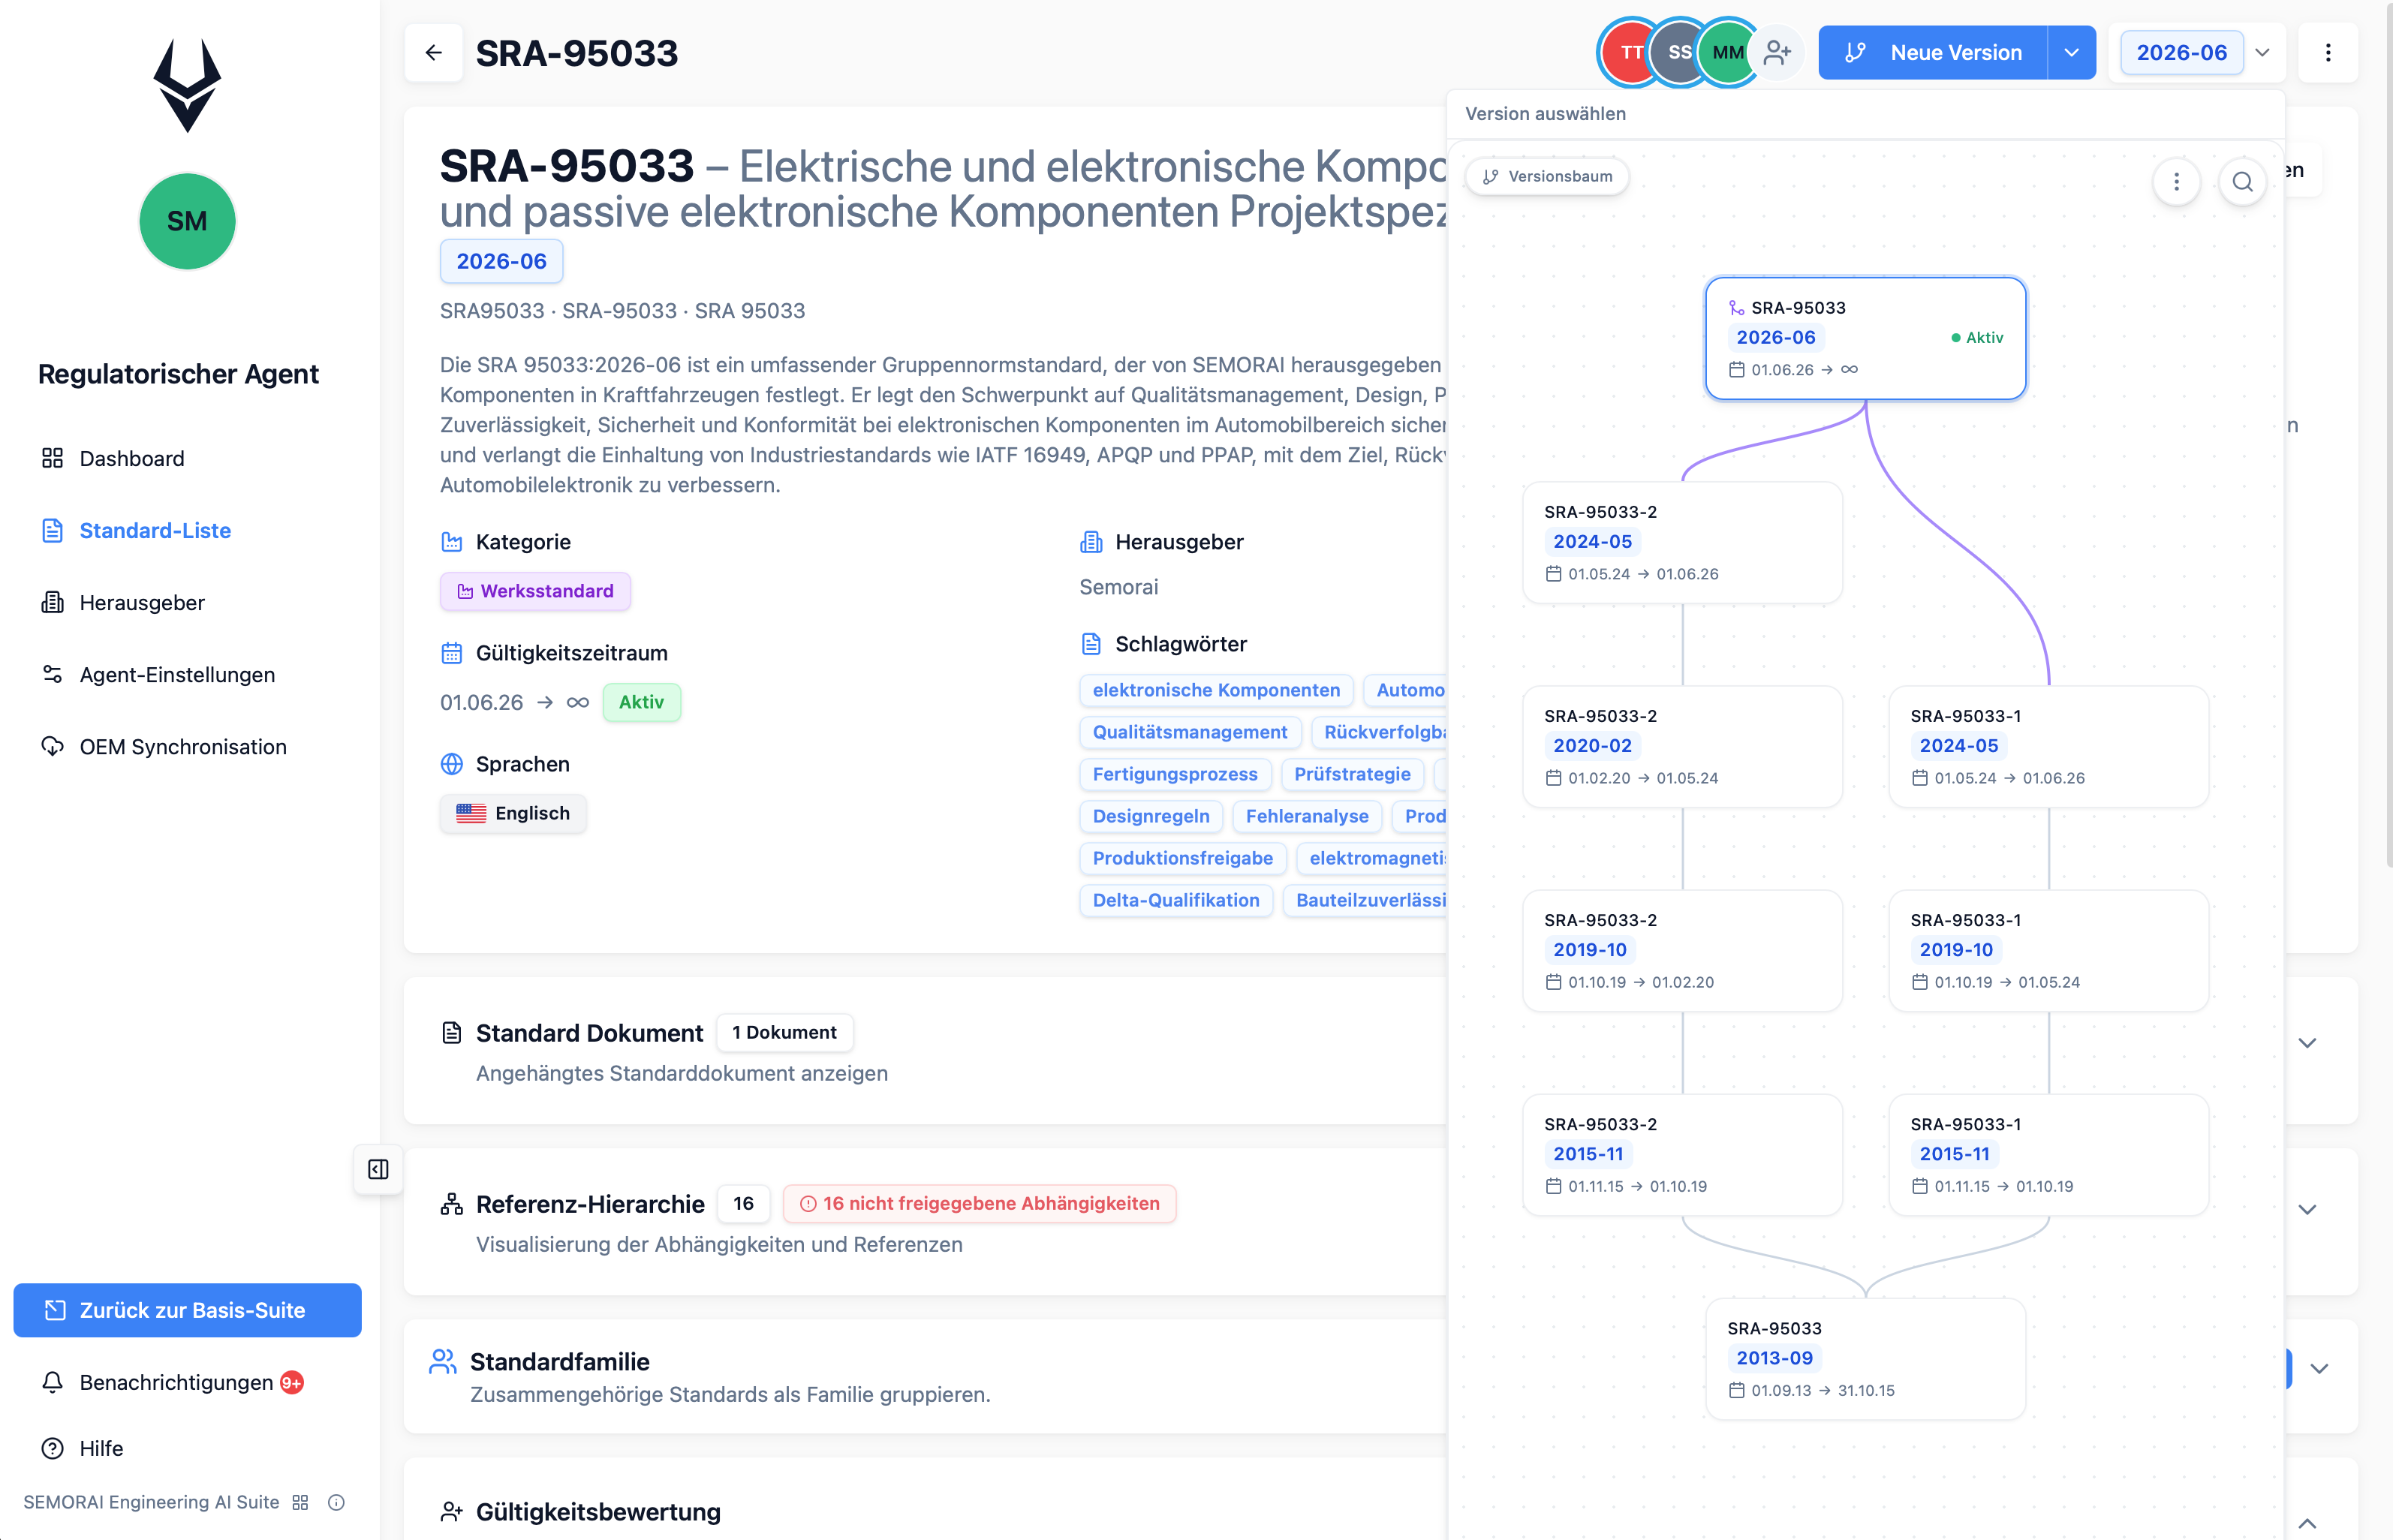Expand the Referenz-Hierarchie section chevron

(2307, 1209)
